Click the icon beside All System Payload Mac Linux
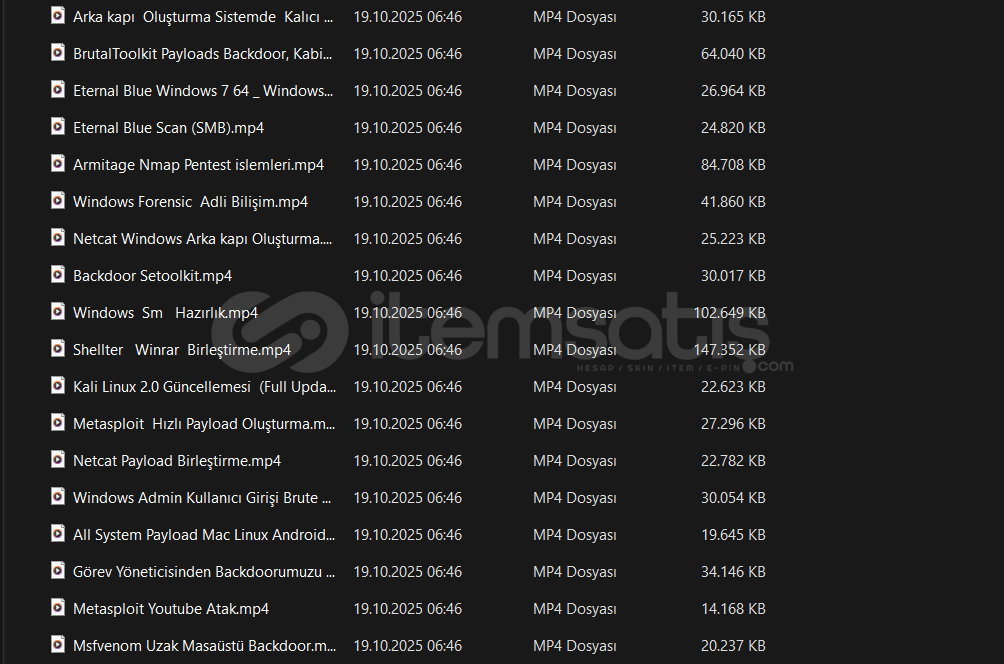This screenshot has width=1004, height=664. [58, 534]
